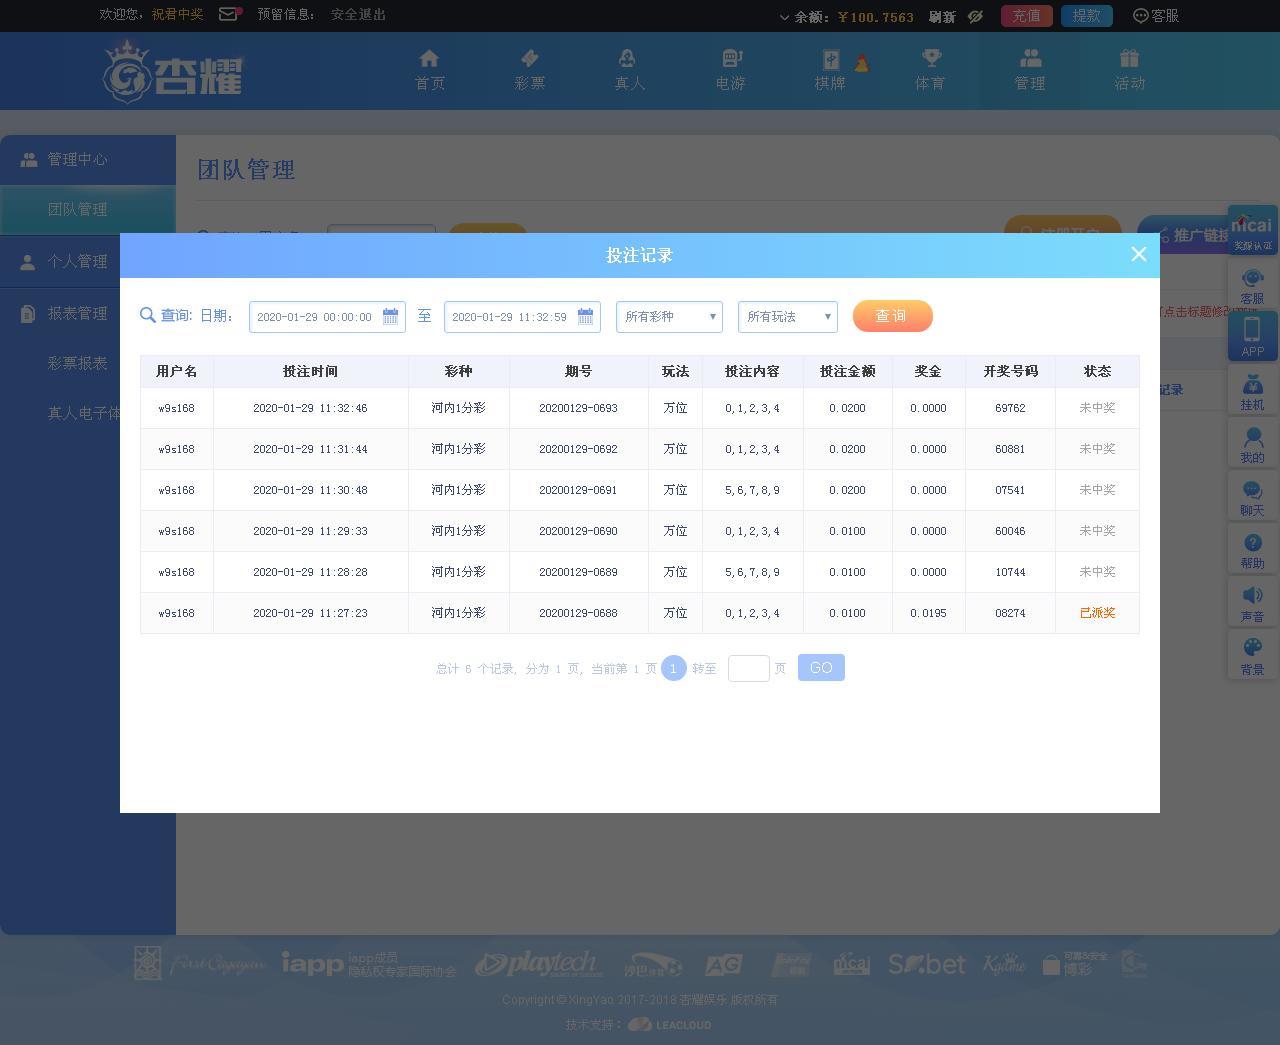Click bet time 2020-01-29 11:30:48 cell
This screenshot has height=1045, width=1280.
point(311,490)
